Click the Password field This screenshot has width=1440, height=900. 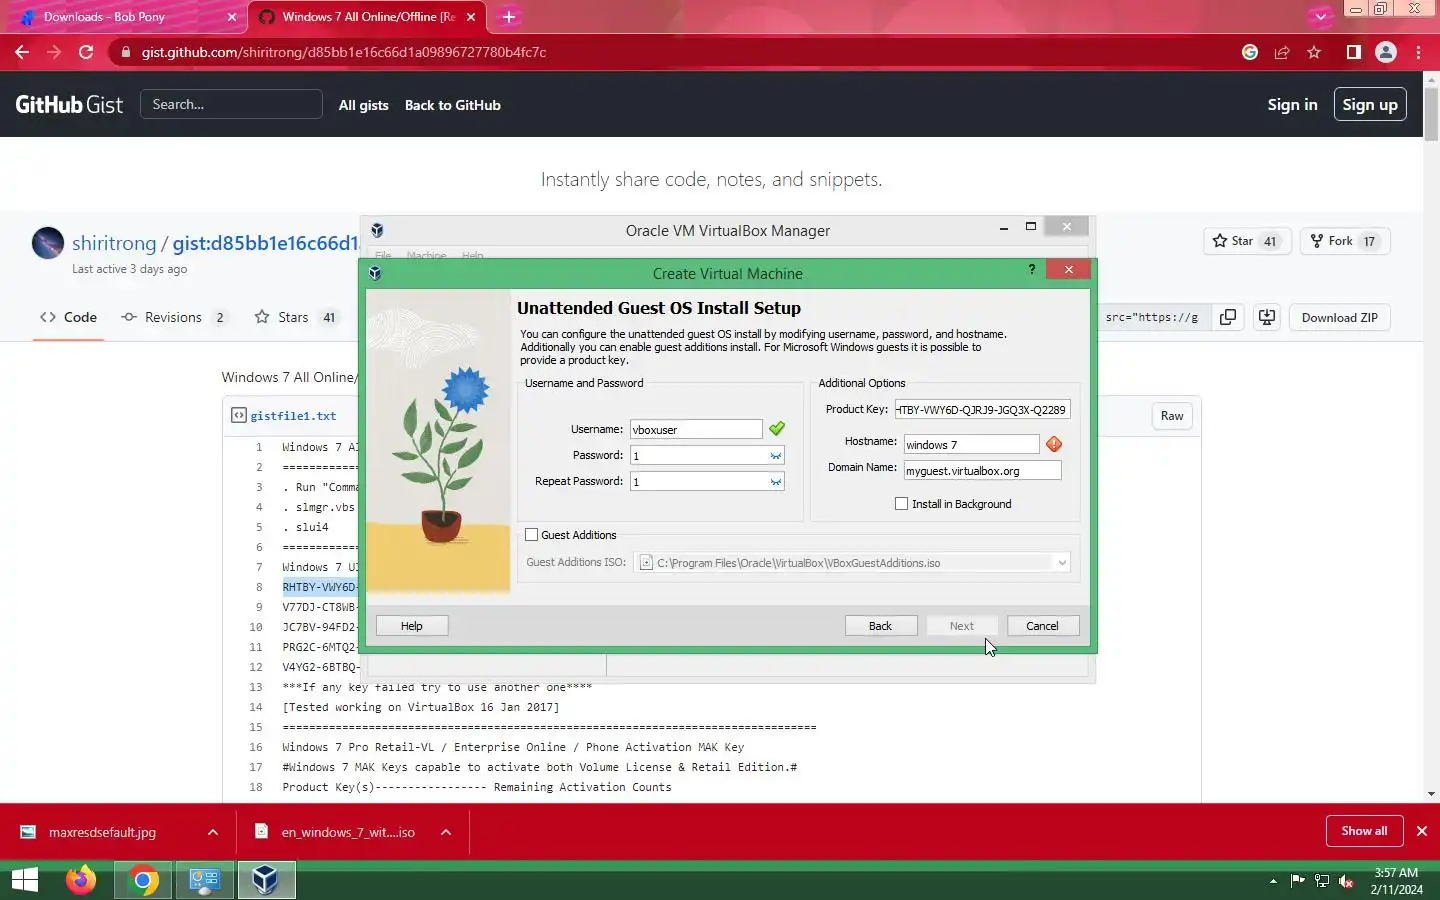[698, 455]
